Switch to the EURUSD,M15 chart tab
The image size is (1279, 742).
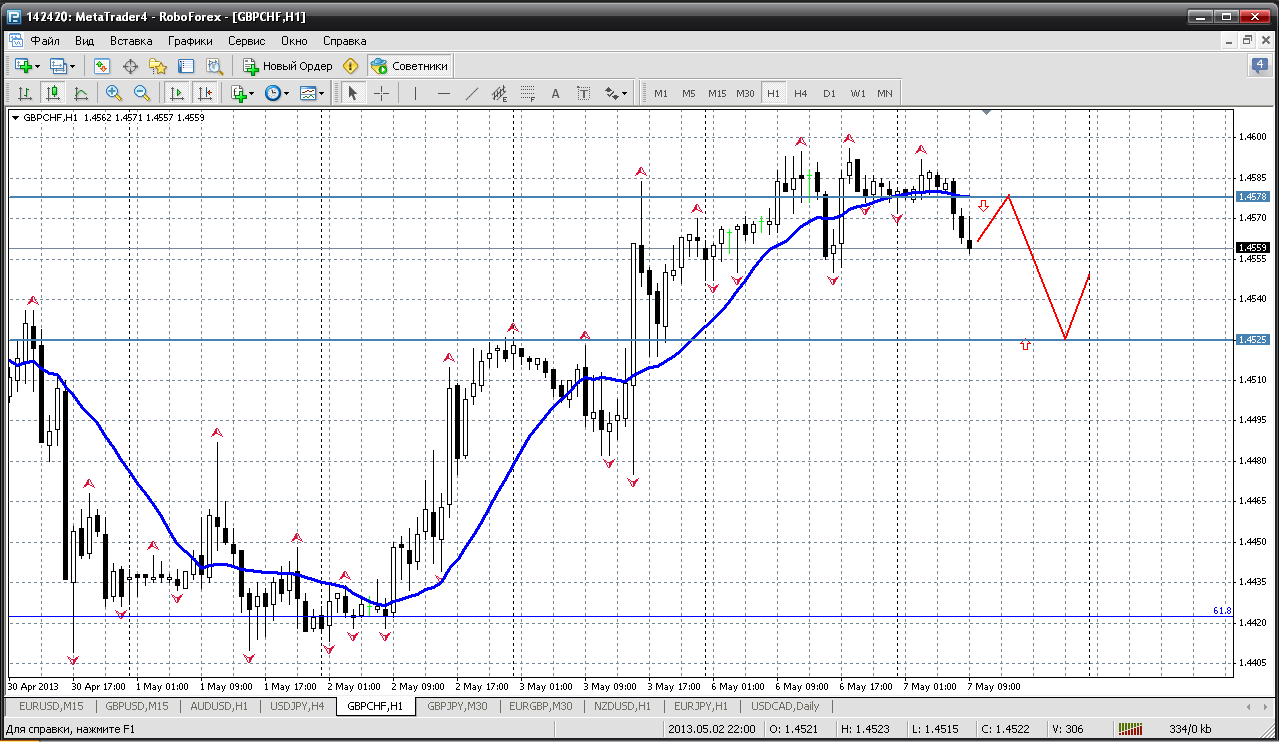click(x=51, y=706)
